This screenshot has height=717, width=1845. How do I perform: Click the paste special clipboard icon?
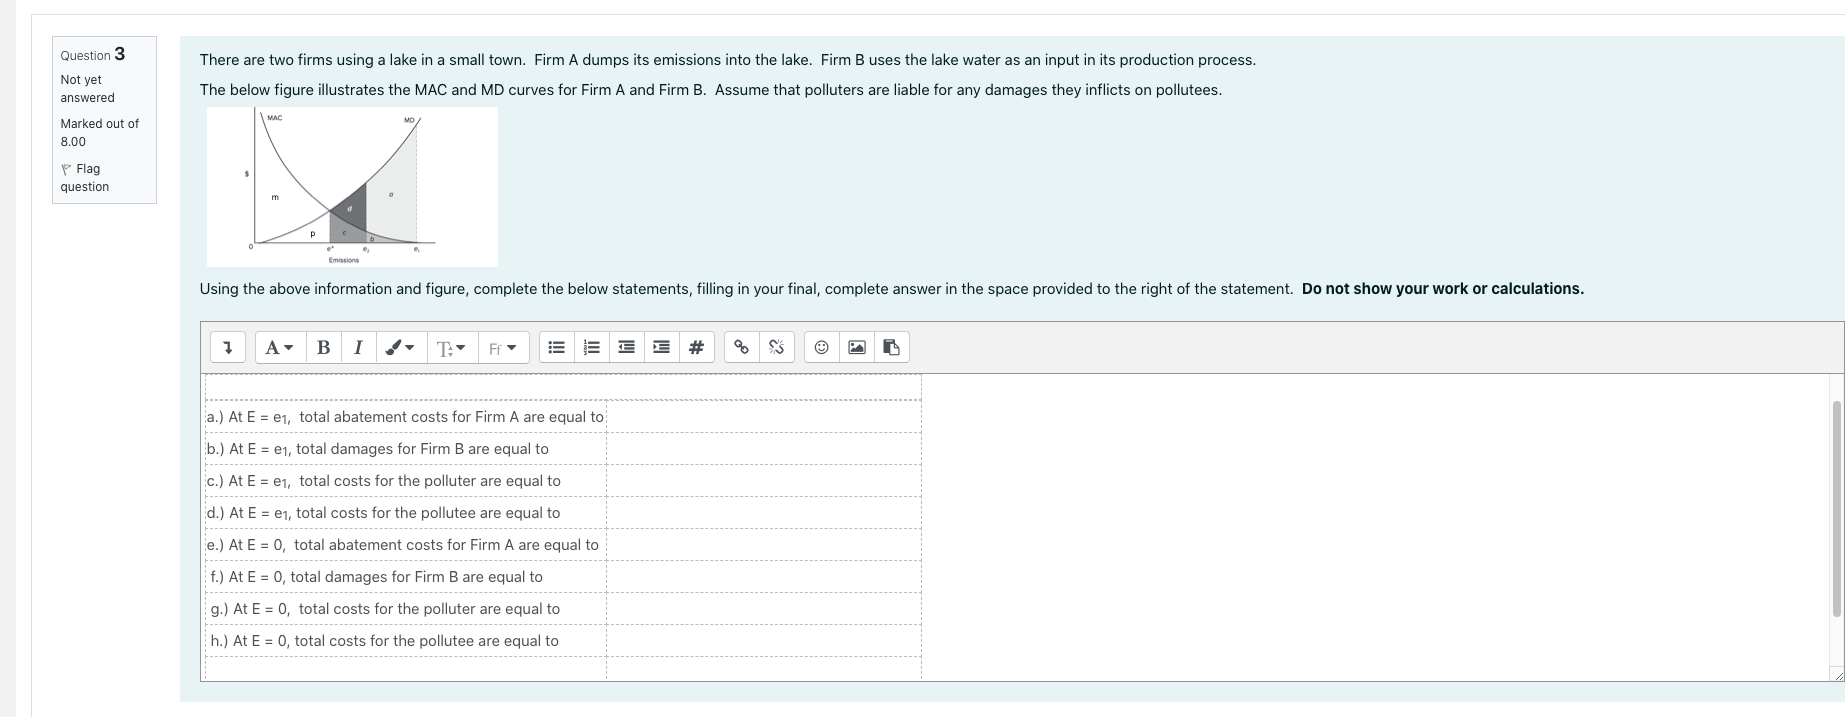coord(891,347)
